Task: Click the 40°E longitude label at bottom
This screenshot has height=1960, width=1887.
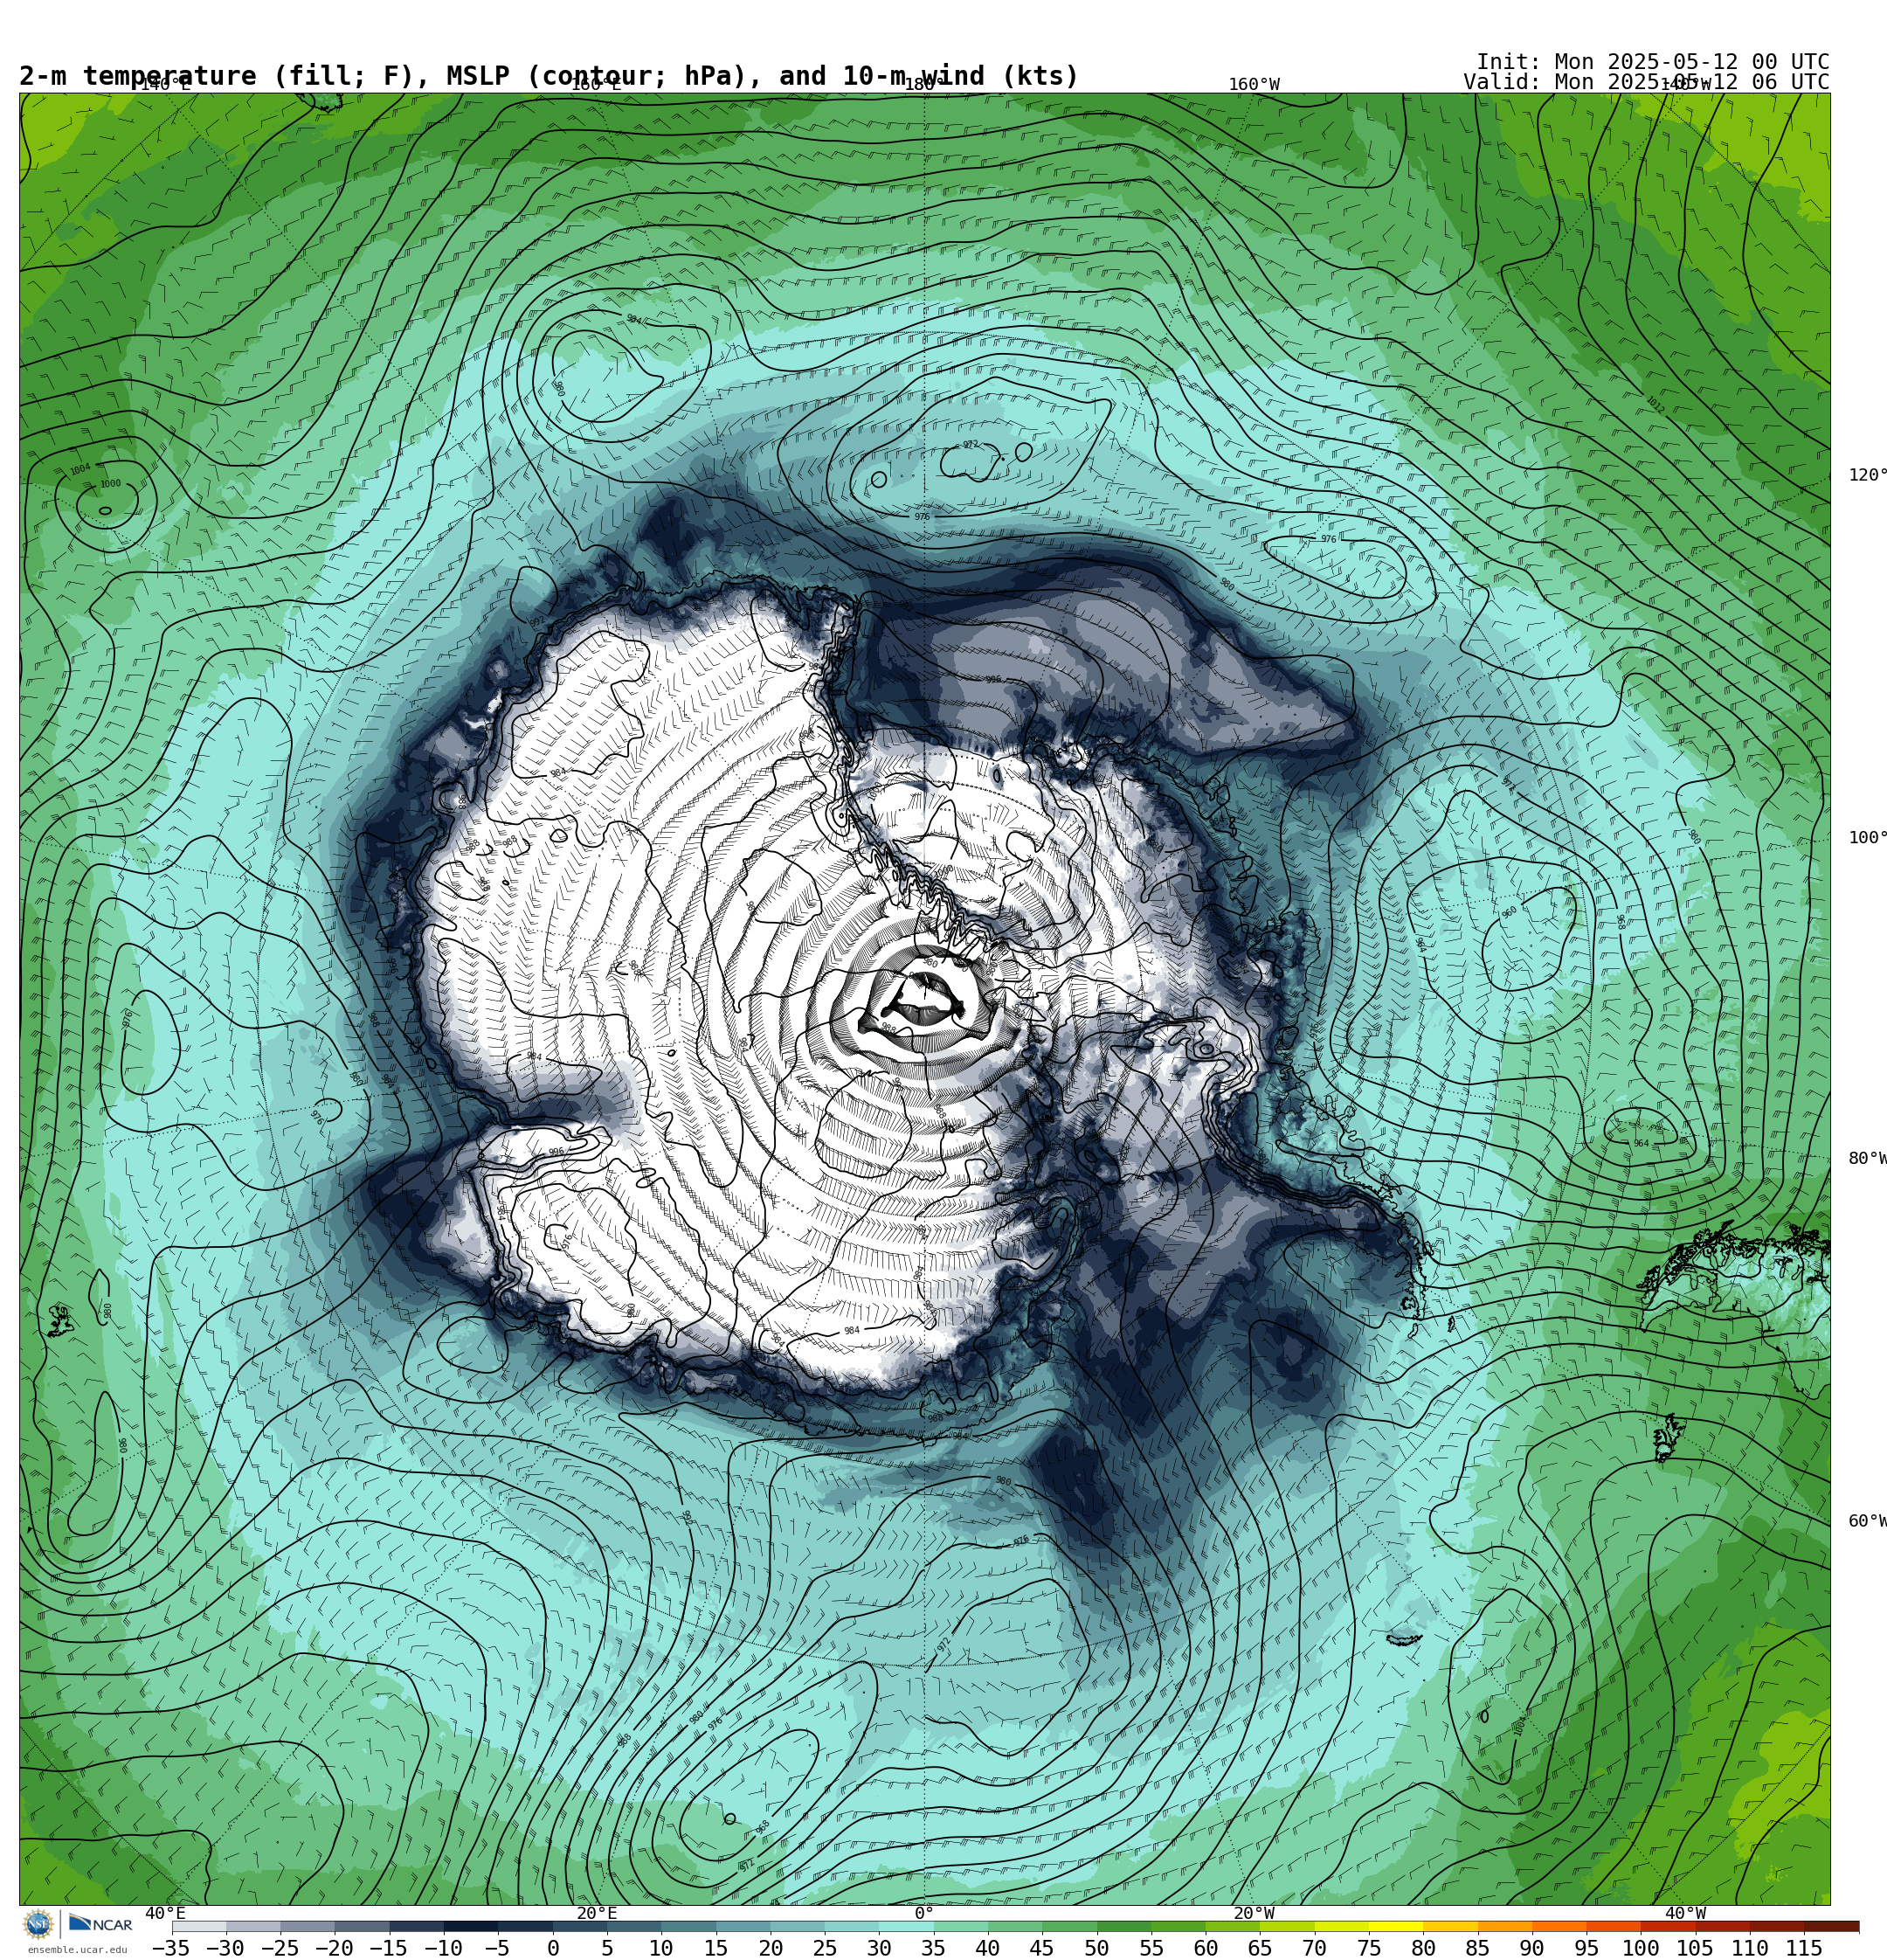Action: (165, 1913)
